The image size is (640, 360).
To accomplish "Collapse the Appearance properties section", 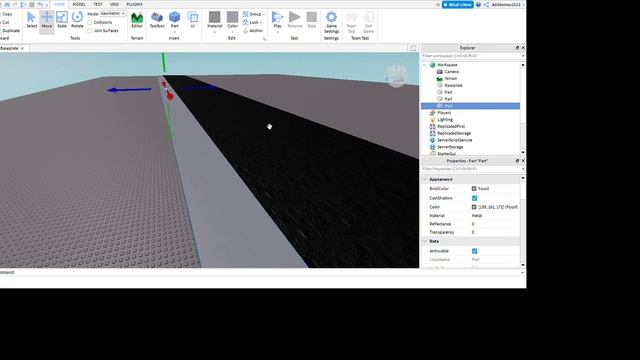I will (425, 179).
